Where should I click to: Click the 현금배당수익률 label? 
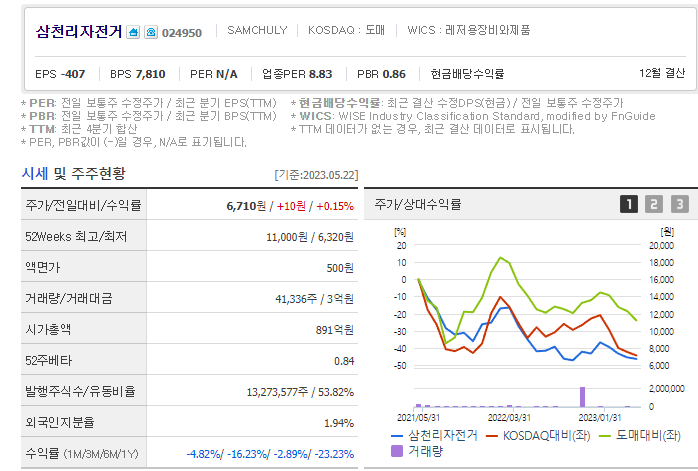467,74
